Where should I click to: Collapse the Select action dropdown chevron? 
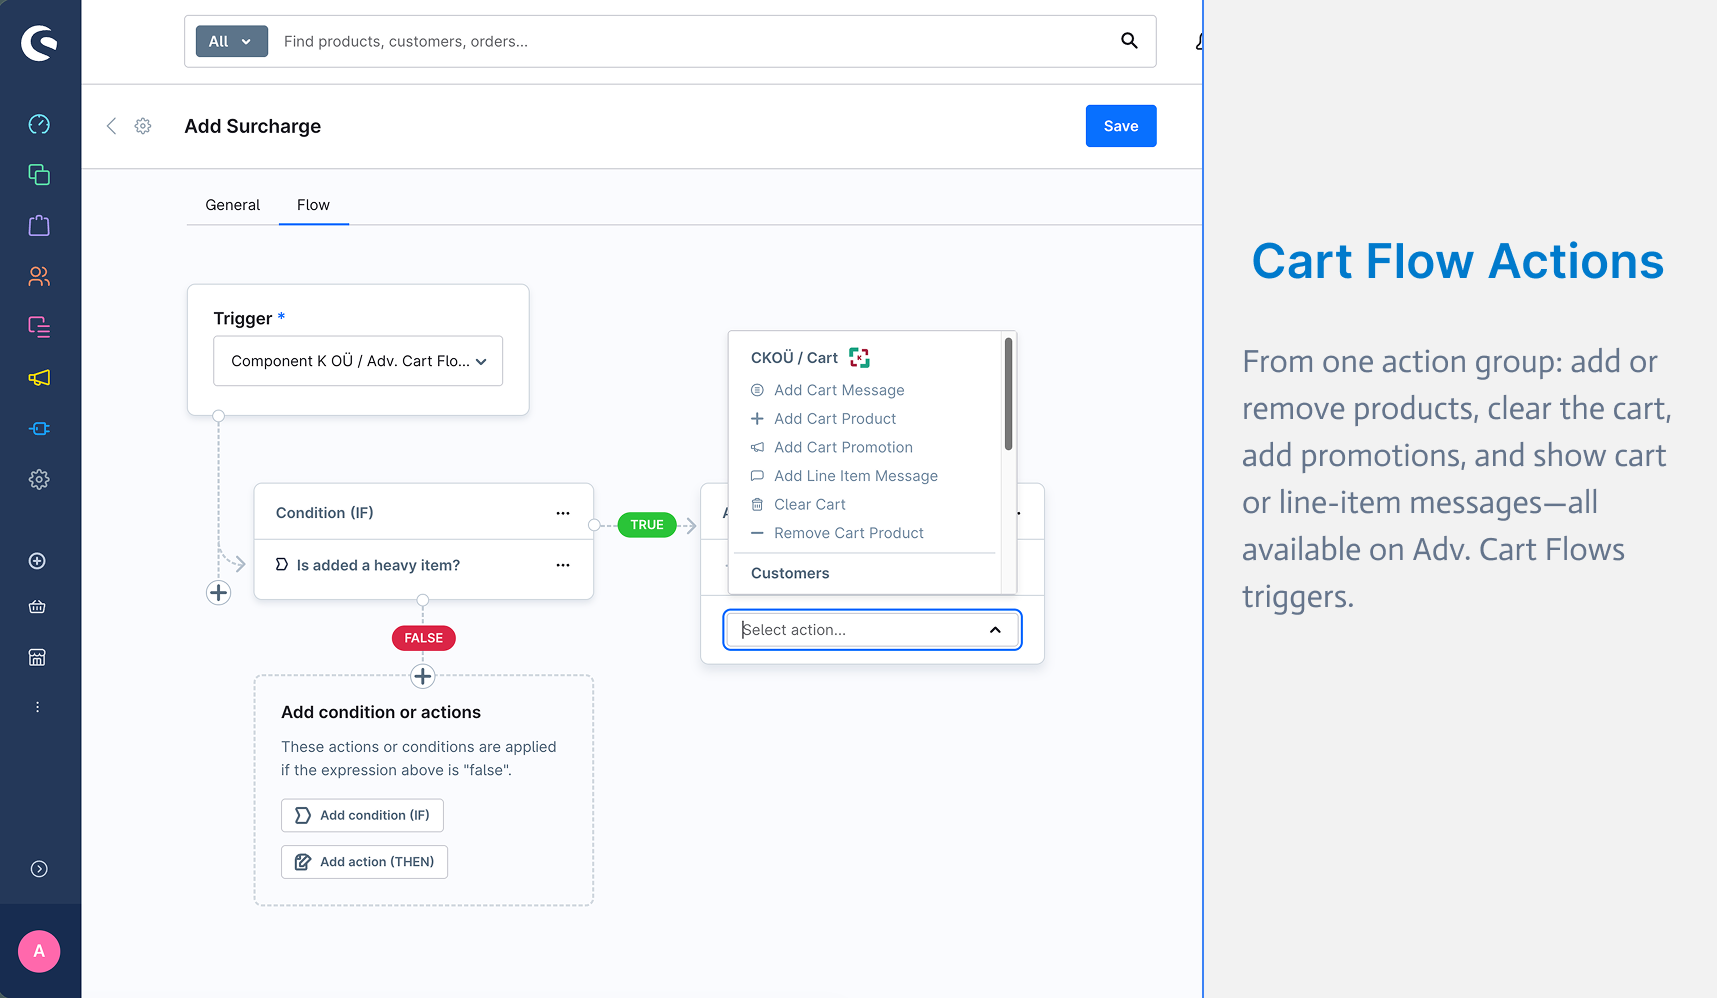tap(995, 630)
